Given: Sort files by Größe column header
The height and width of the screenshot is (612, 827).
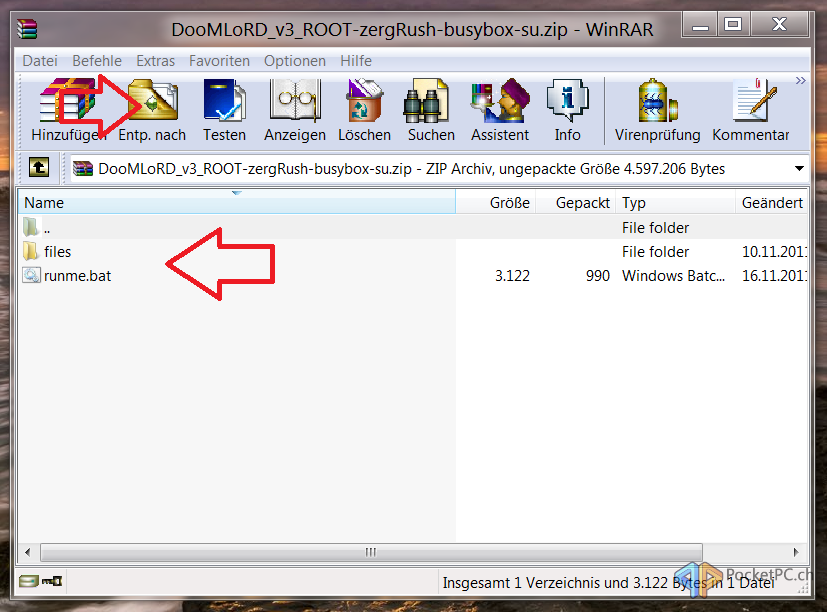Looking at the screenshot, I should pyautogui.click(x=509, y=203).
